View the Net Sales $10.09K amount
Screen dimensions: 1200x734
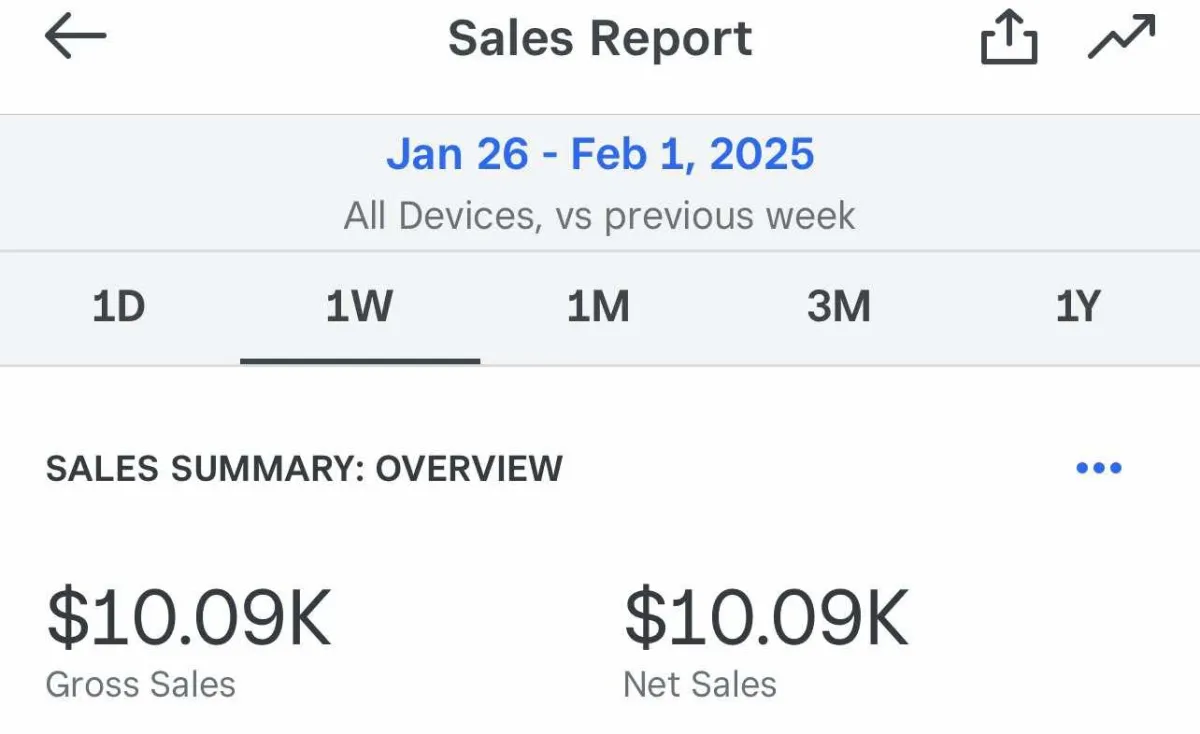766,618
